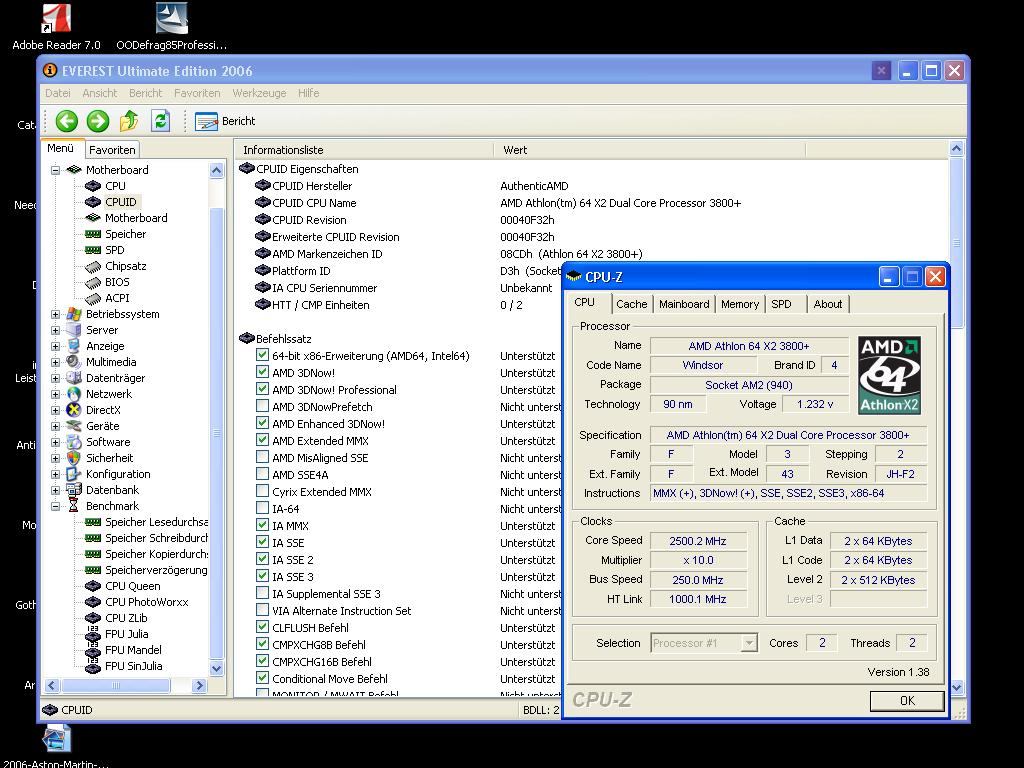
Task: Open the Ansicht menu
Action: (99, 93)
